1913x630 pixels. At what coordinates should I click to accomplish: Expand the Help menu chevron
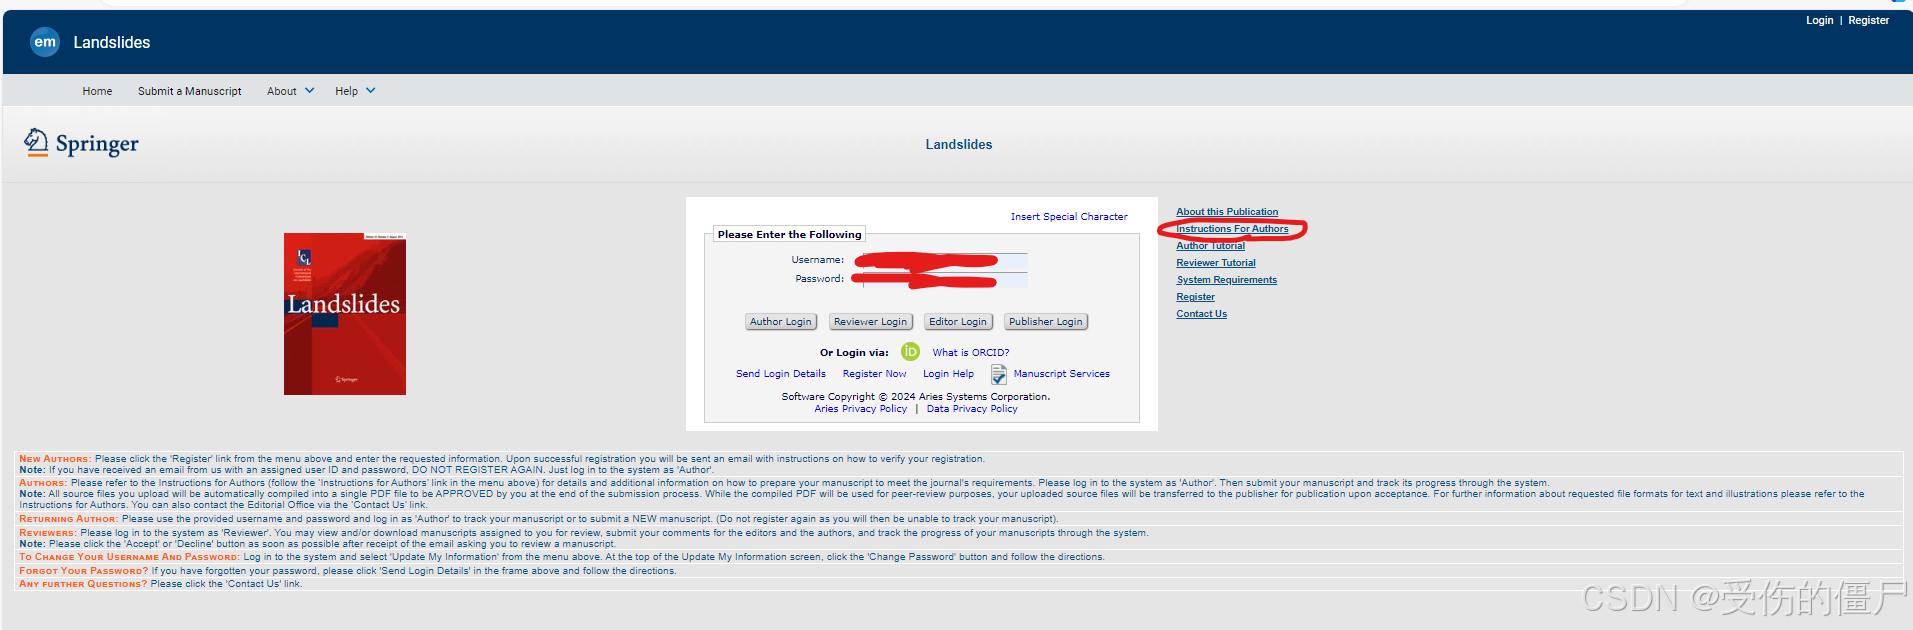coord(371,91)
